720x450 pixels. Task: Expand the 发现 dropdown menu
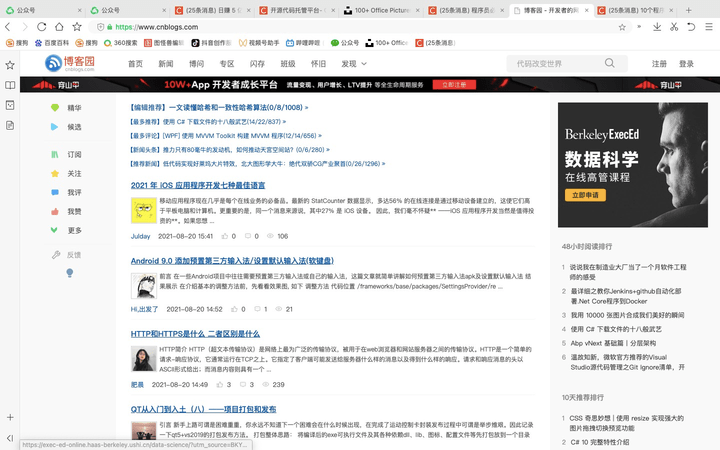(x=354, y=64)
